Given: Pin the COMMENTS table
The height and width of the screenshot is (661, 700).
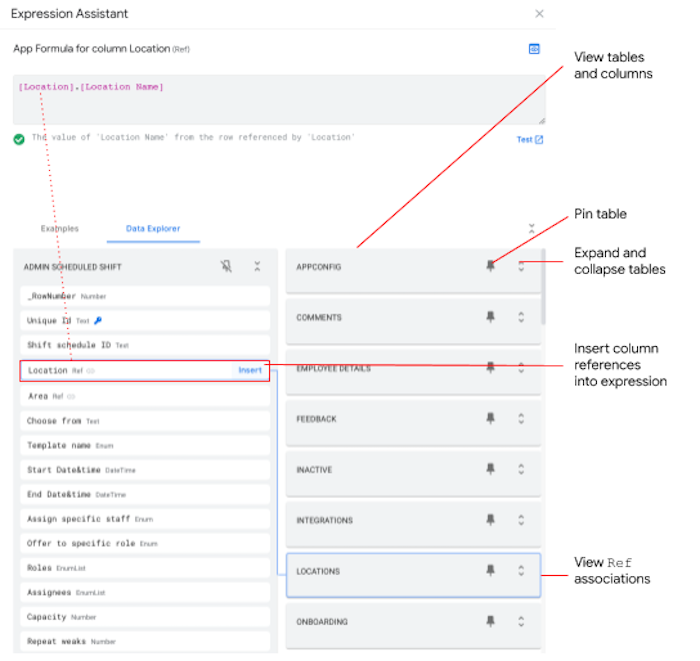Looking at the screenshot, I should click(490, 317).
